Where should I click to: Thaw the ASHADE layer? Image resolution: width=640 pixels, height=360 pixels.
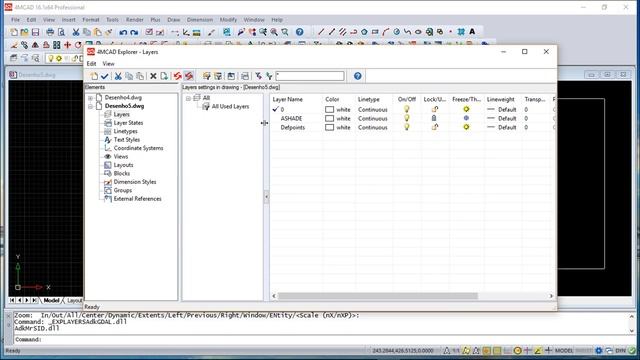tap(466, 118)
